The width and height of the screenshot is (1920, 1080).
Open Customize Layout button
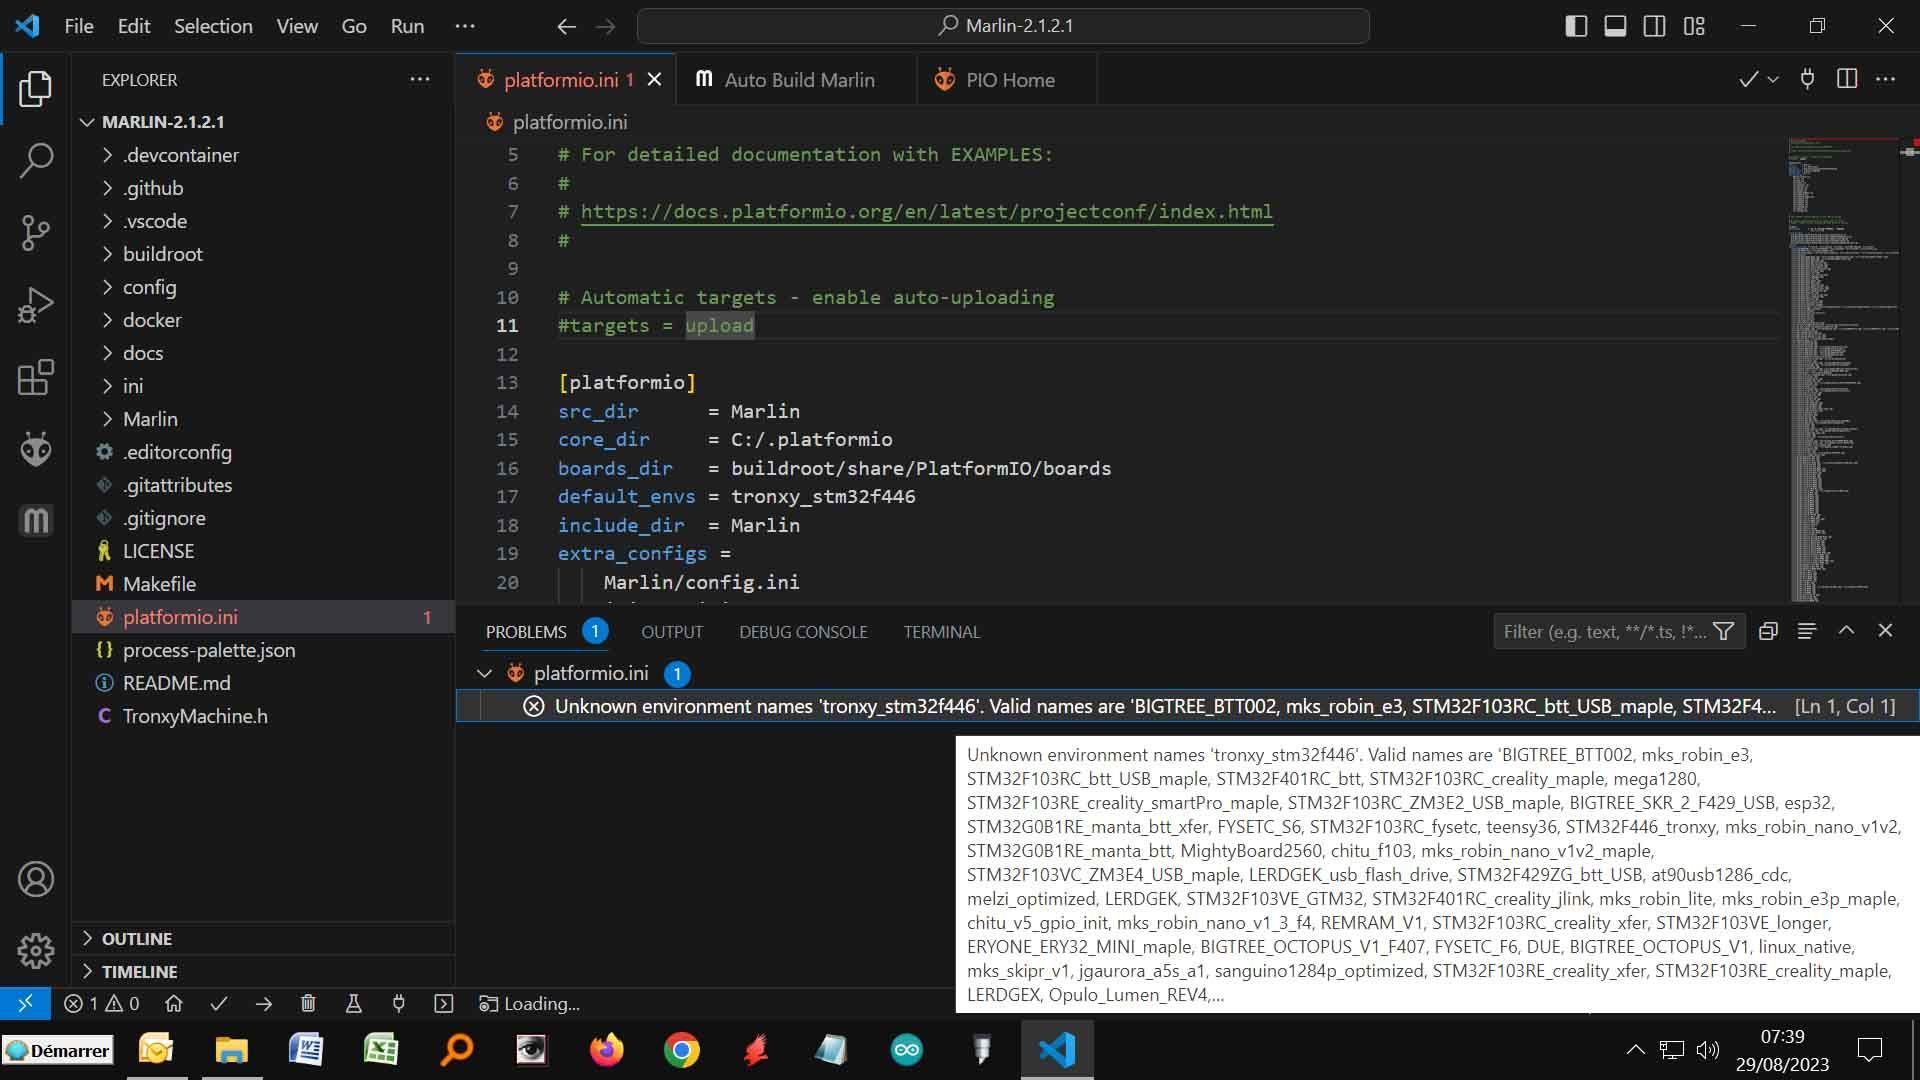[1694, 26]
